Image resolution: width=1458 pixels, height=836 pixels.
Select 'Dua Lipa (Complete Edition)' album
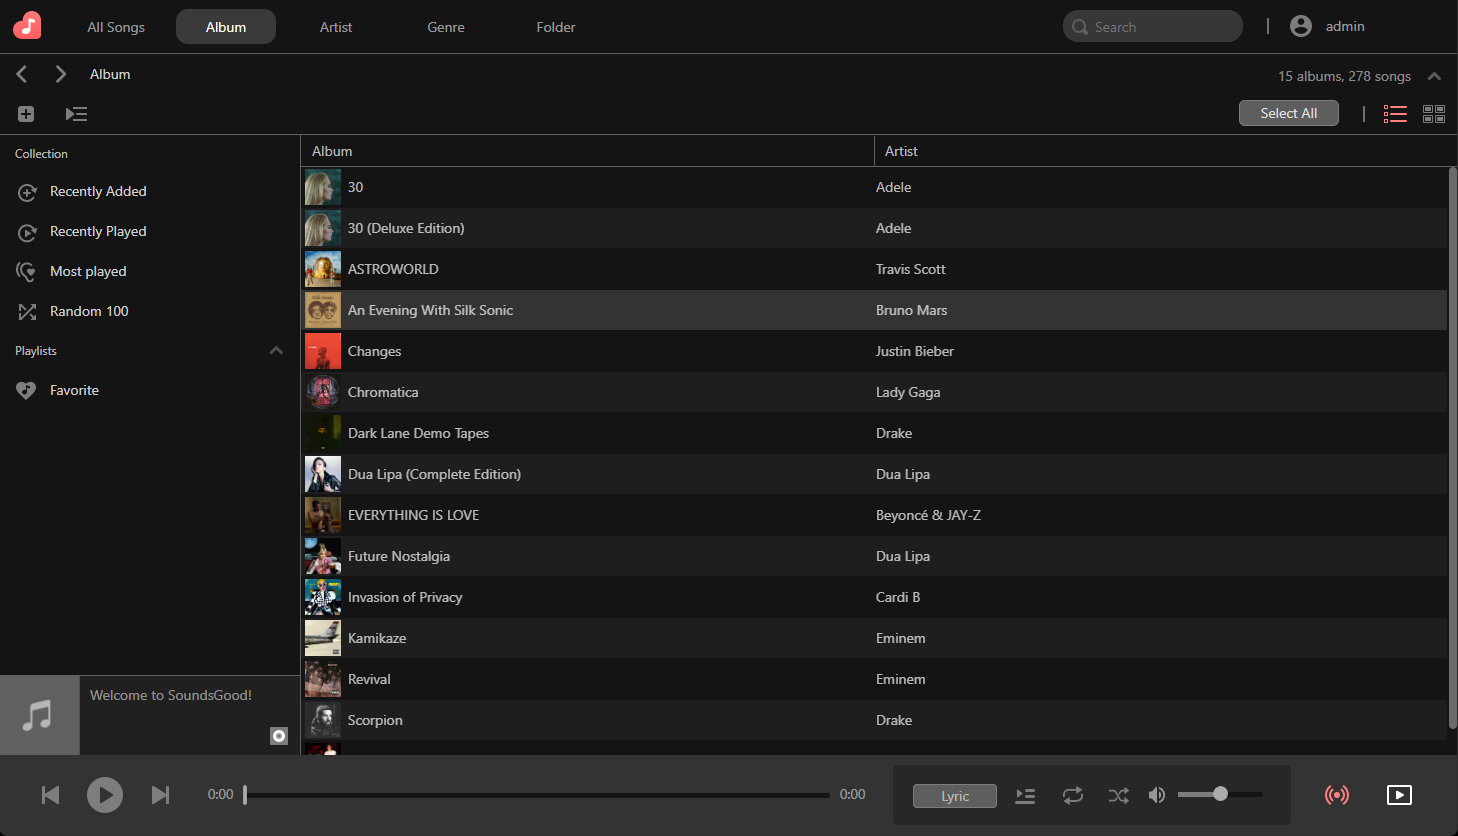874,474
